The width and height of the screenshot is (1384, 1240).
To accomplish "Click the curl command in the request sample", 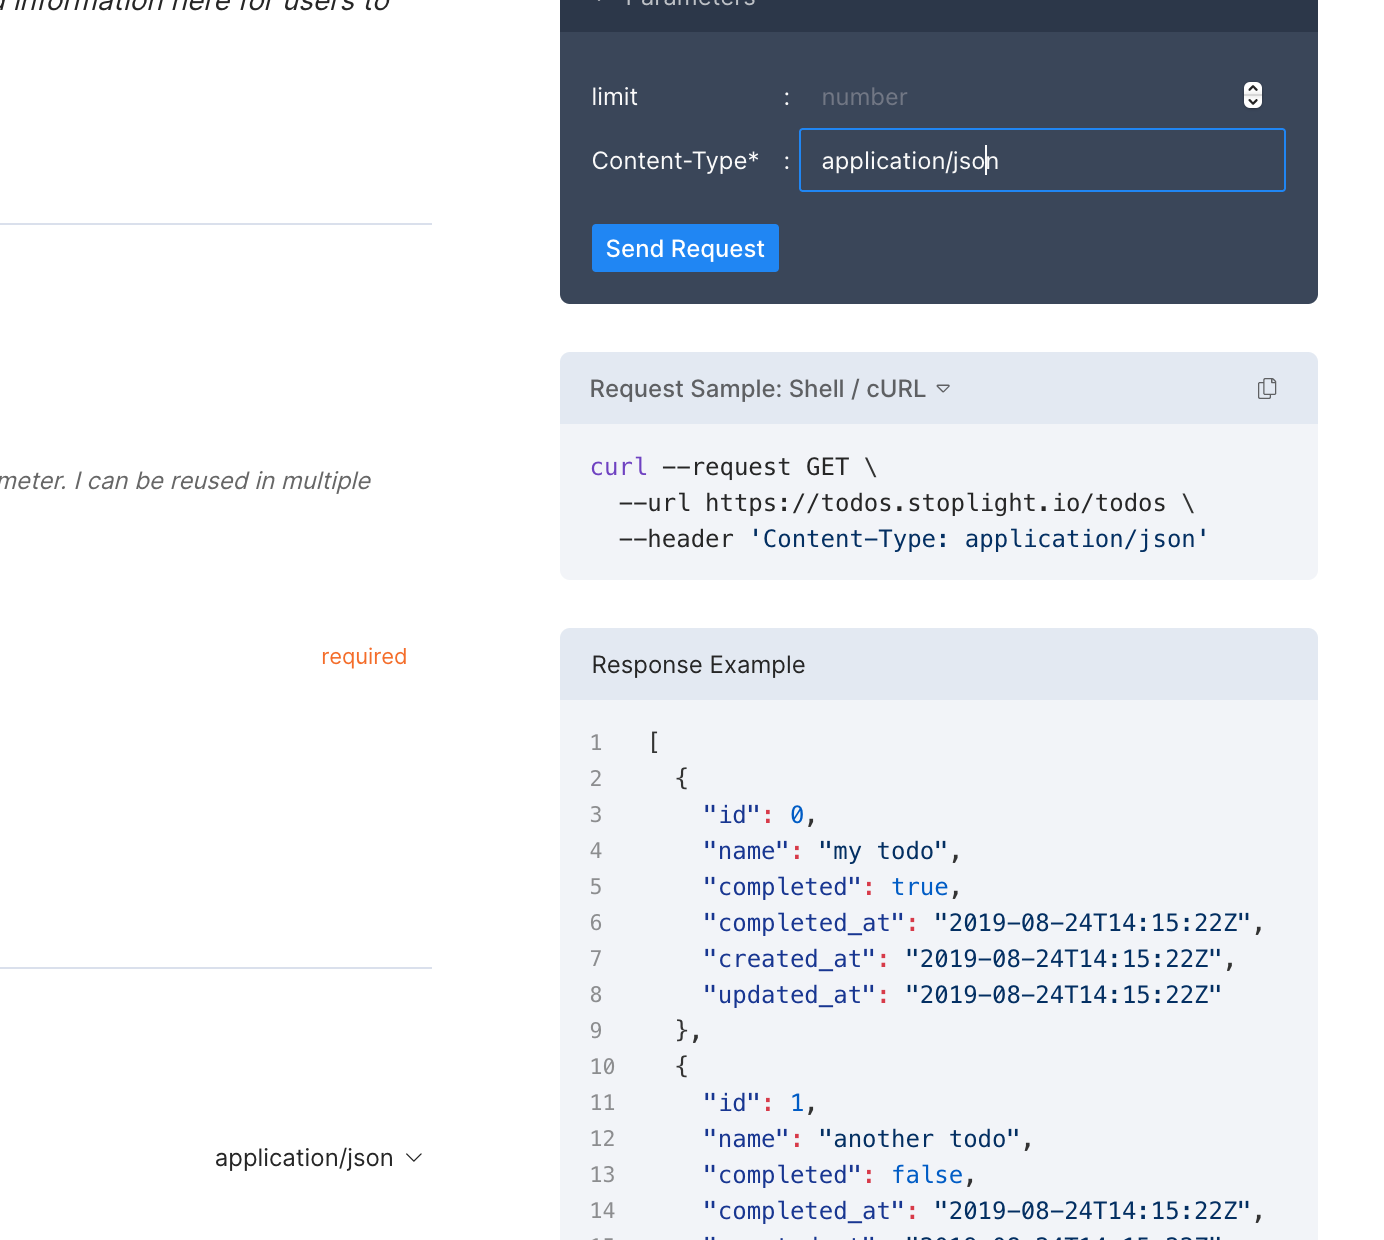I will coord(618,466).
